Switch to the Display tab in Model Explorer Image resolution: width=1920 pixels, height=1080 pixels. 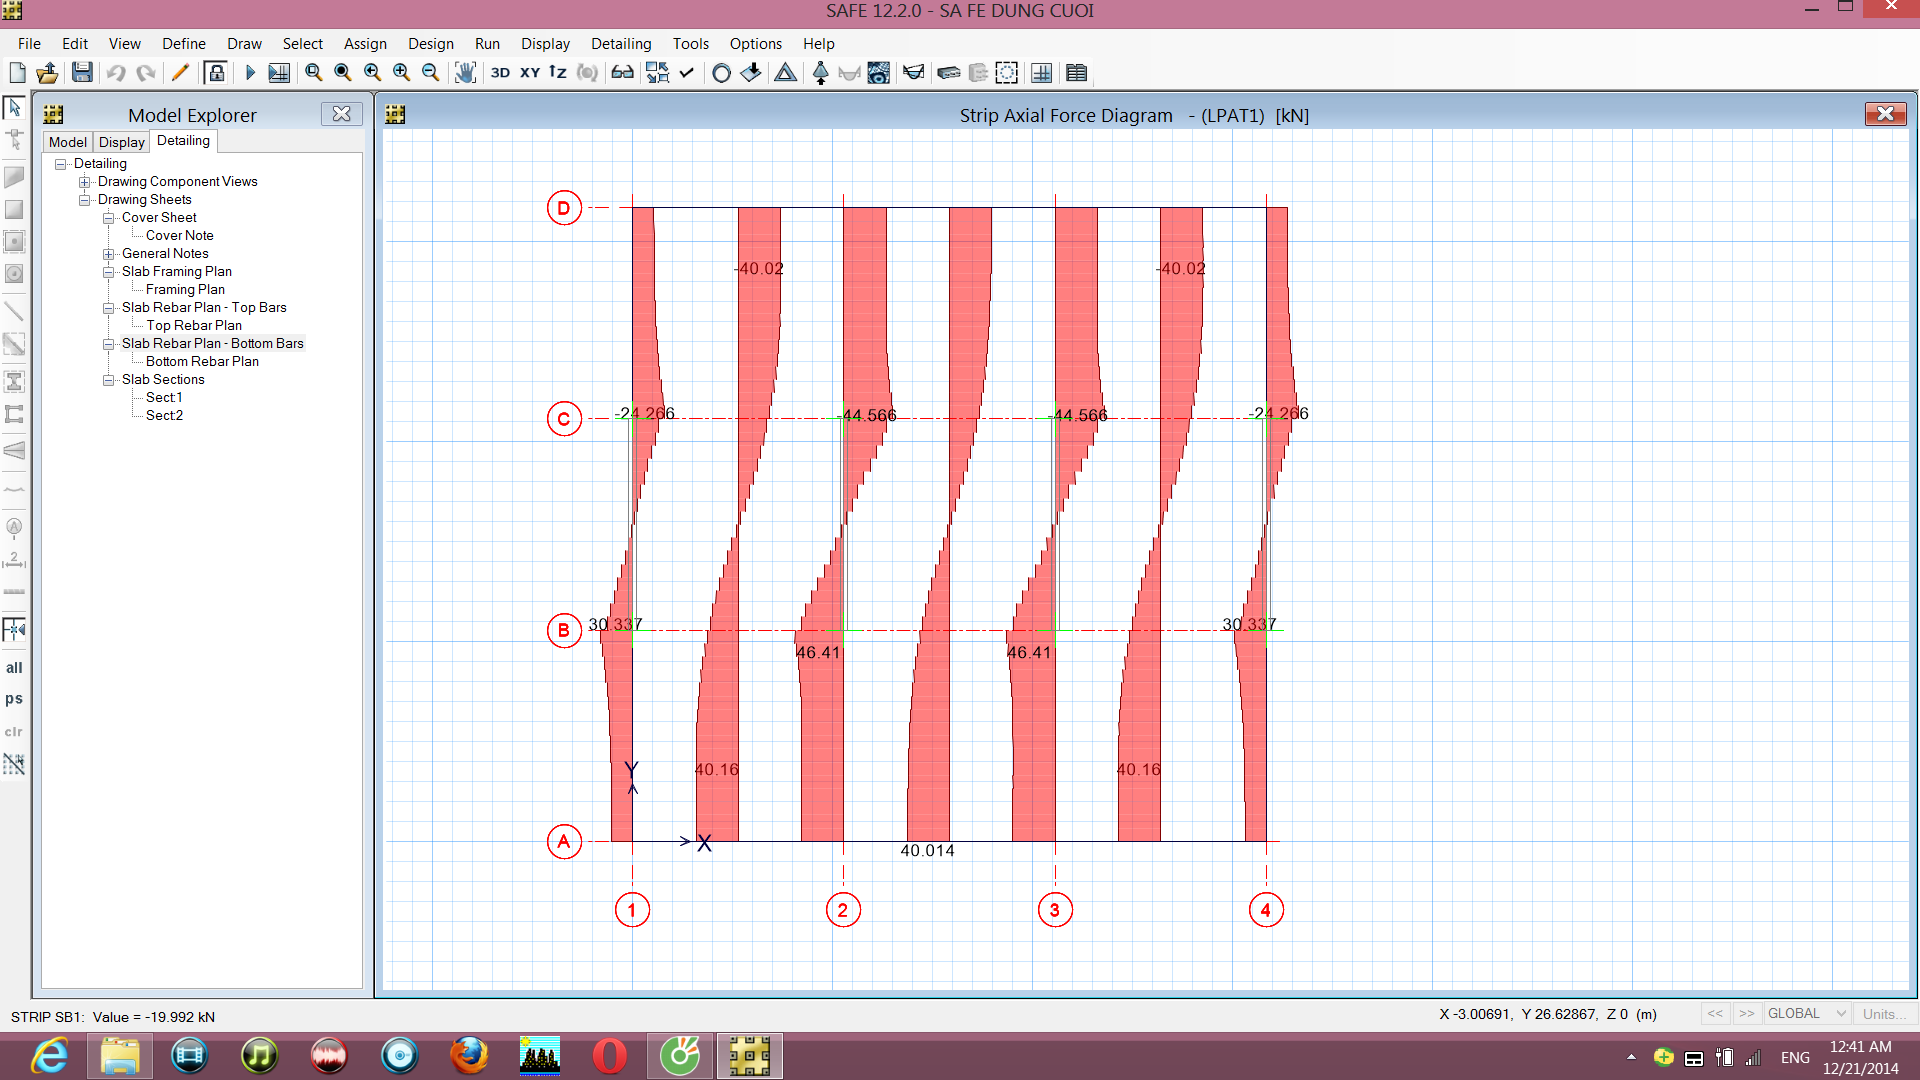point(122,142)
